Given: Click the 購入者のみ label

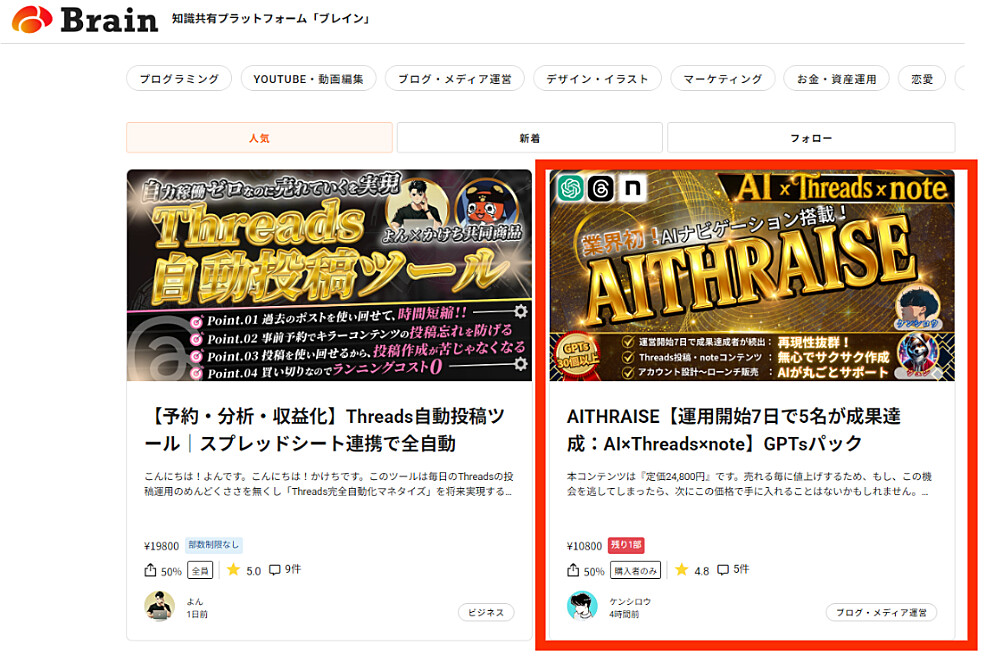Looking at the screenshot, I should pyautogui.click(x=635, y=571).
